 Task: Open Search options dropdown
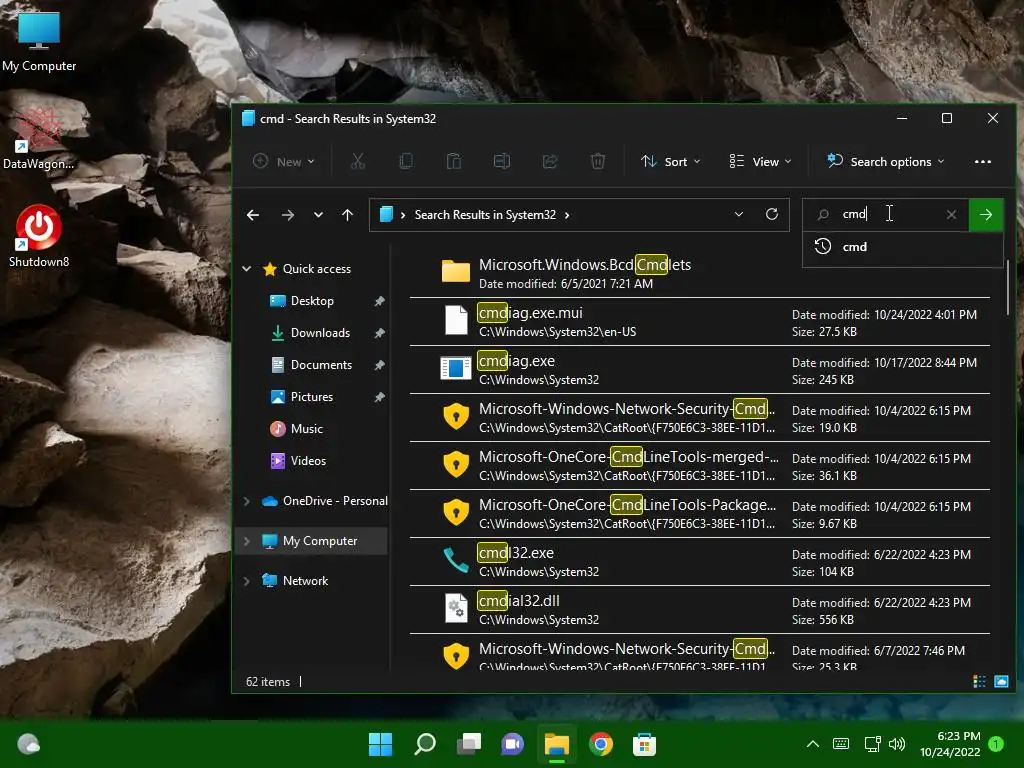(x=886, y=161)
